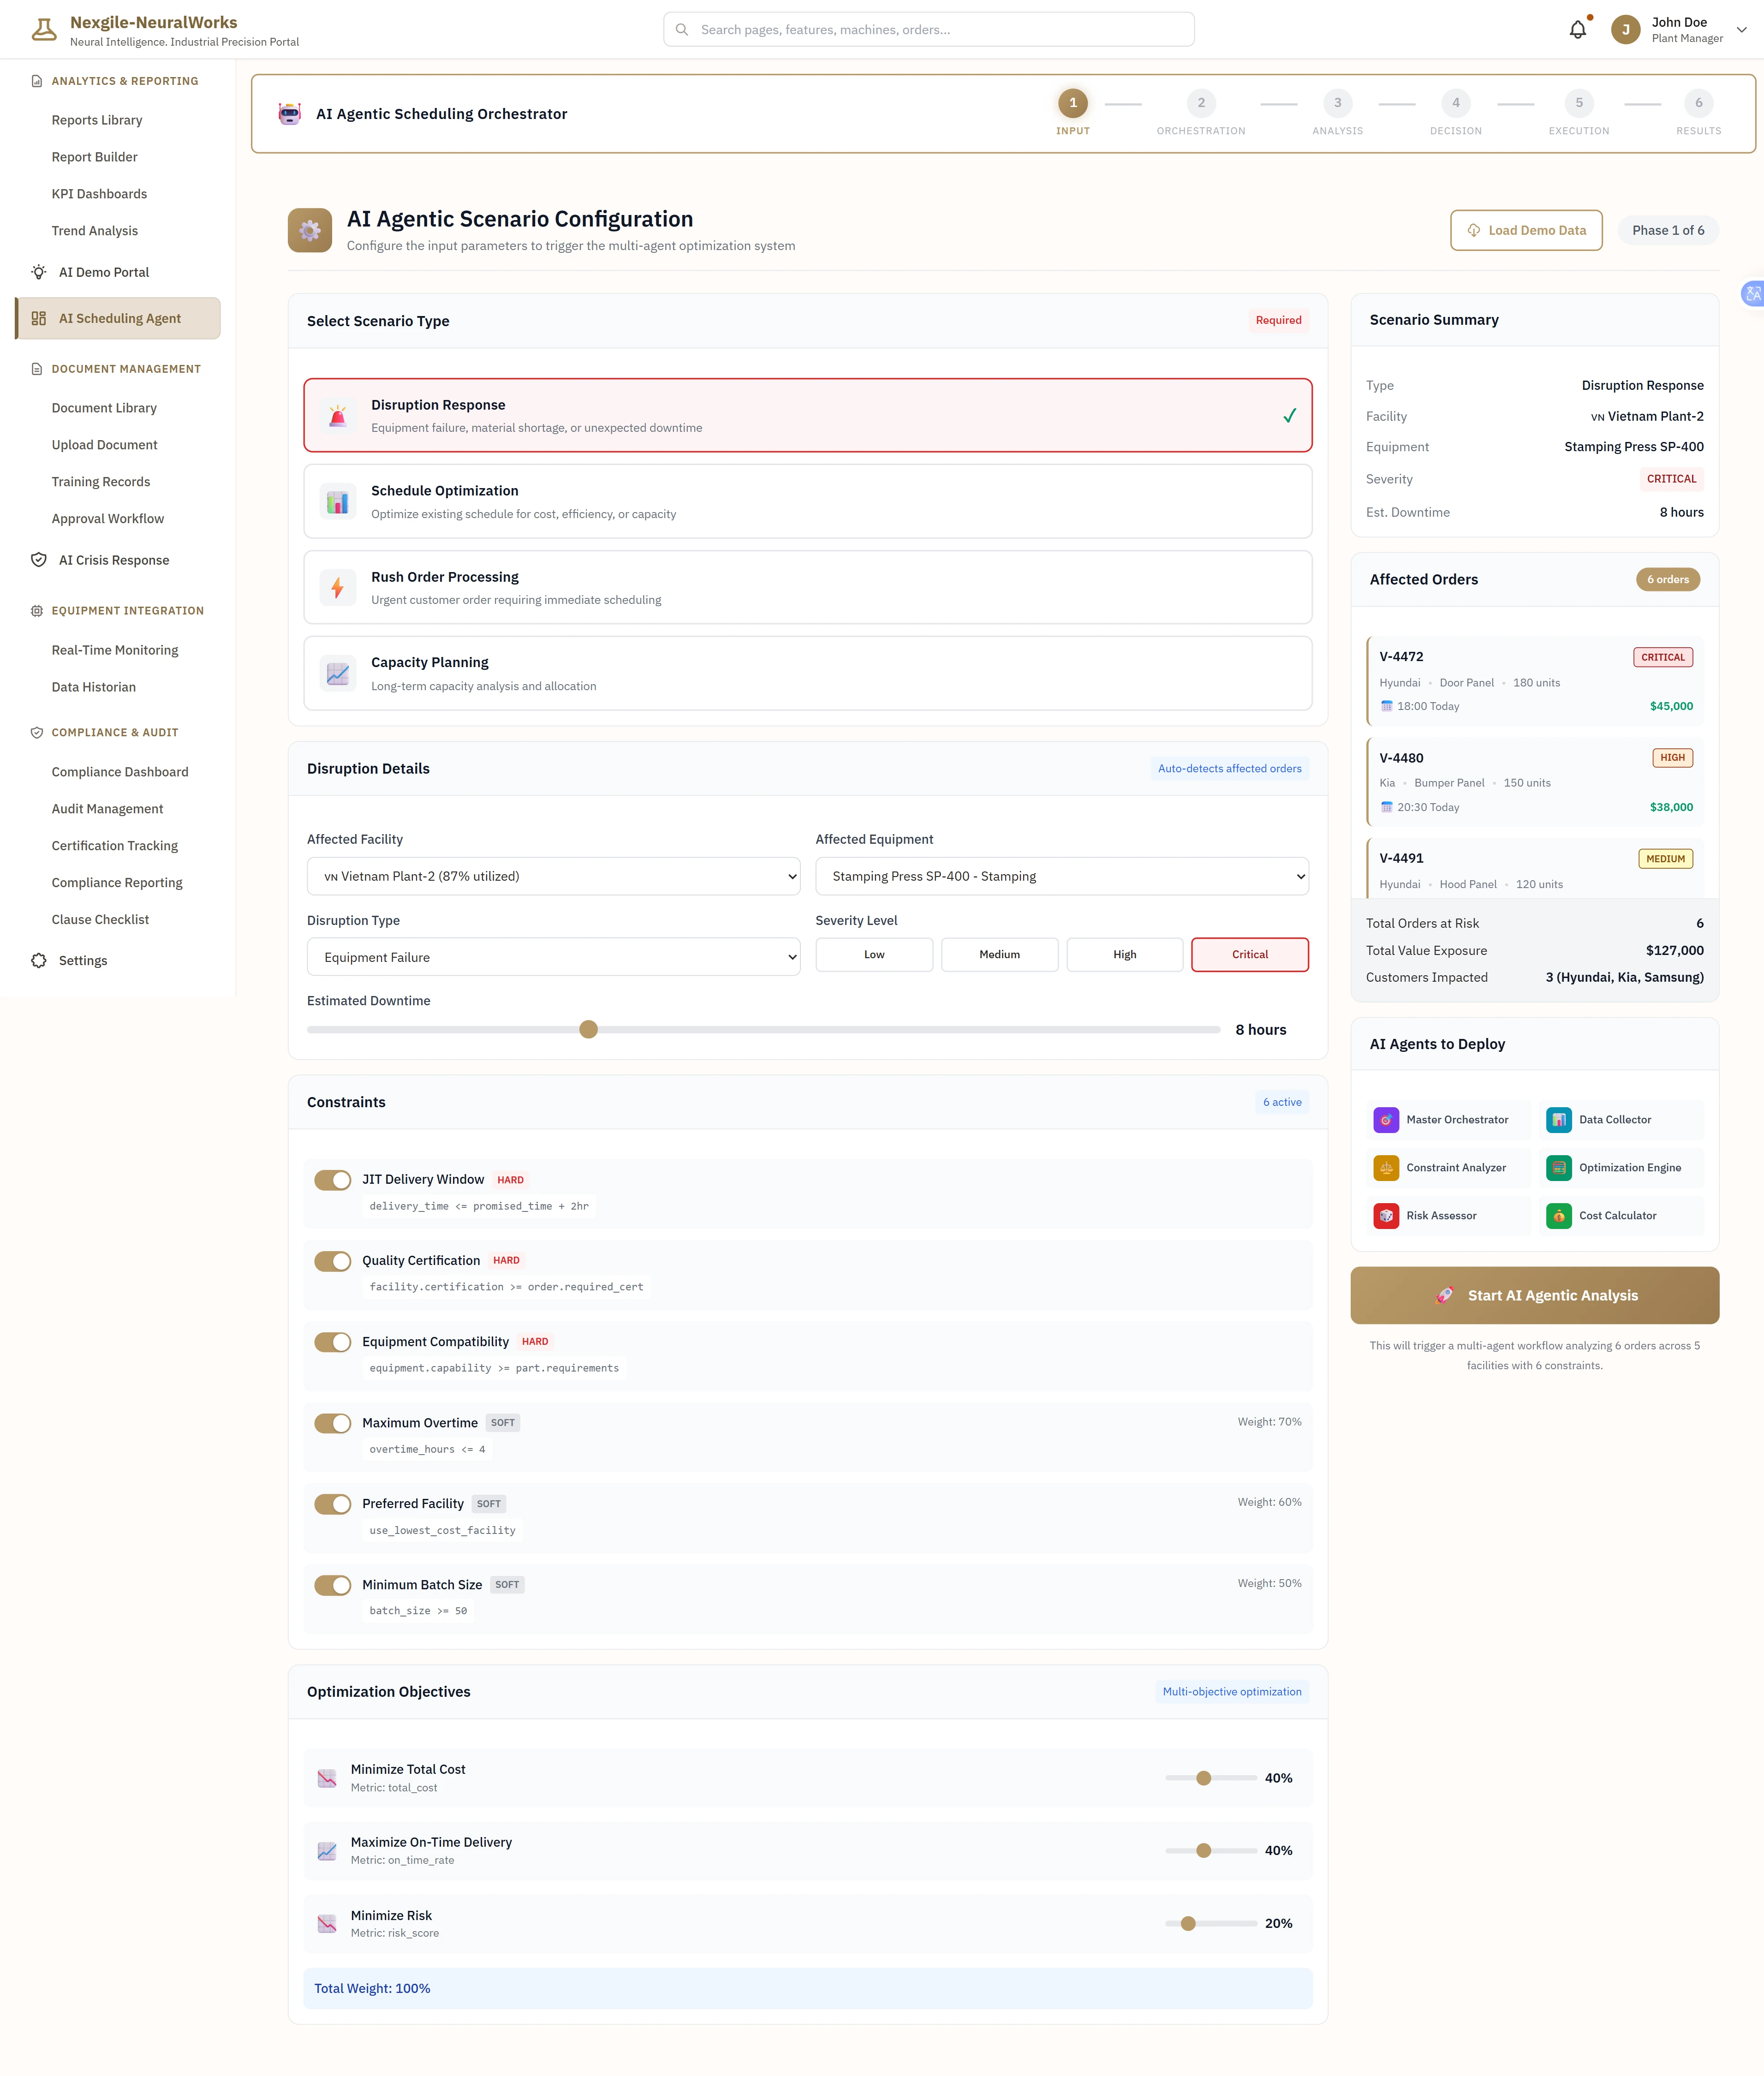
Task: Open the John Doe user menu chevron
Action: click(x=1741, y=30)
